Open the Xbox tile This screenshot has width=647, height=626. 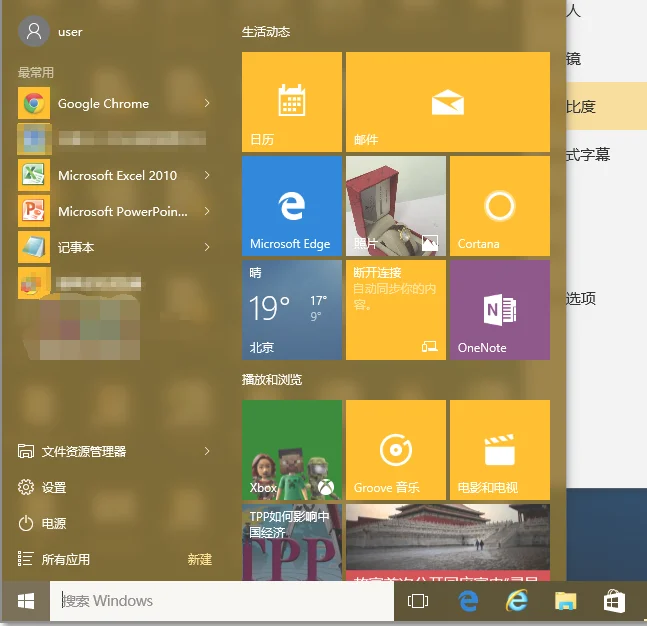point(292,450)
